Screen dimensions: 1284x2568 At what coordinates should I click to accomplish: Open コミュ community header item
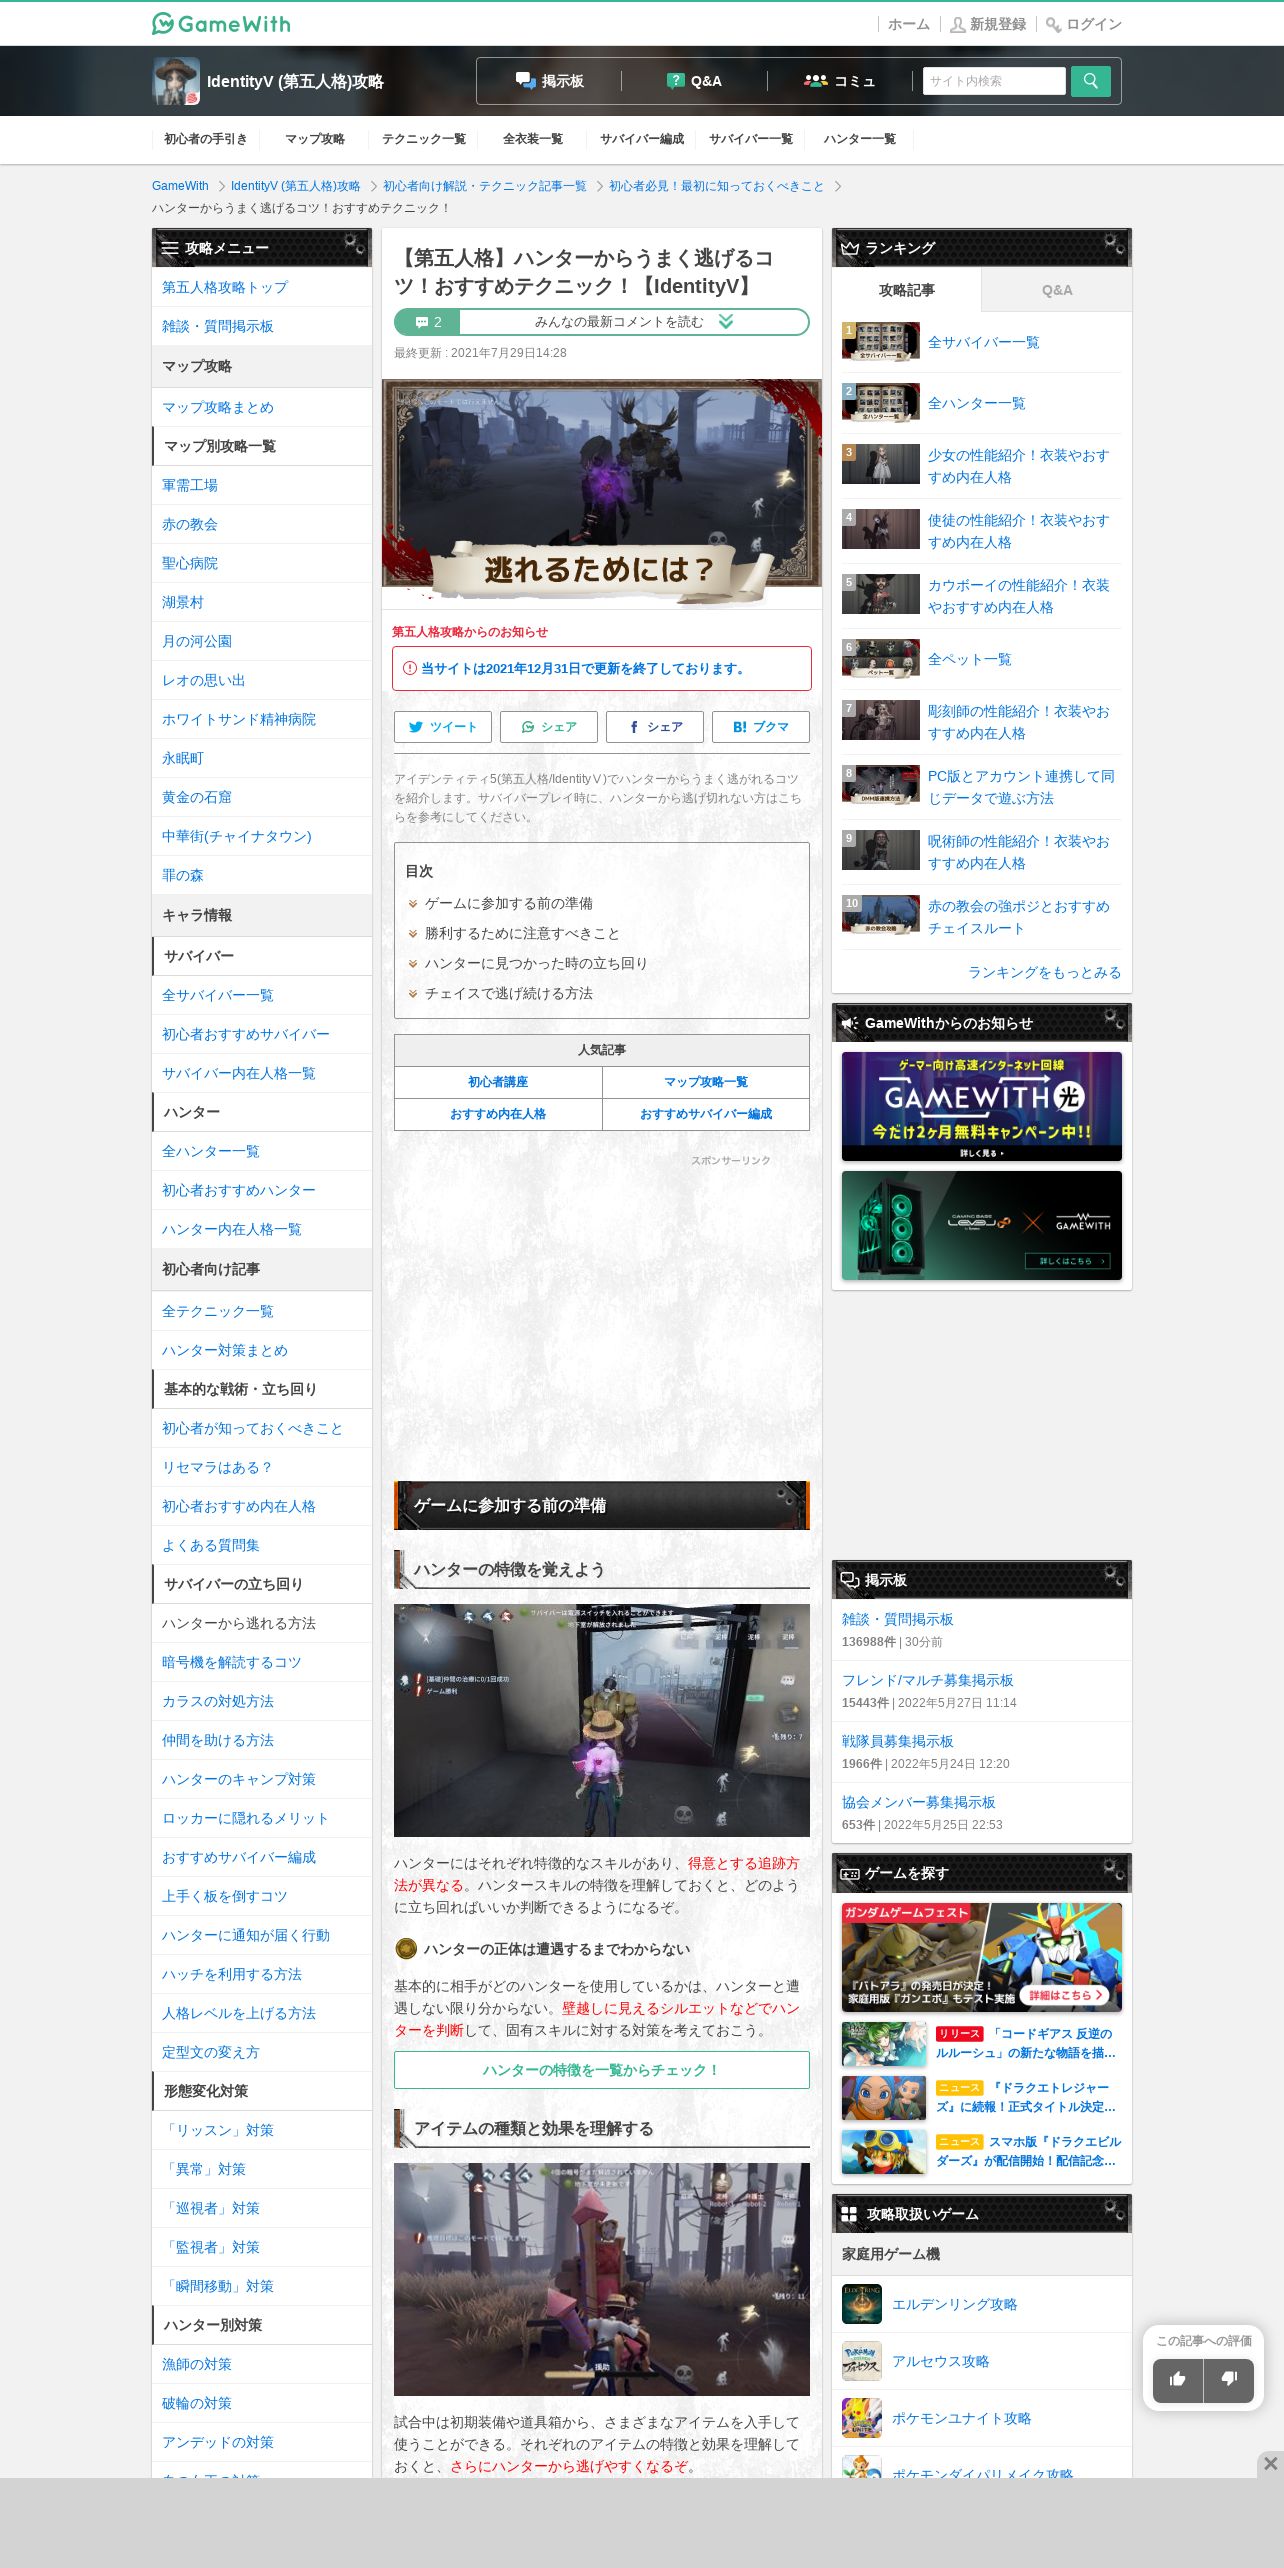840,81
